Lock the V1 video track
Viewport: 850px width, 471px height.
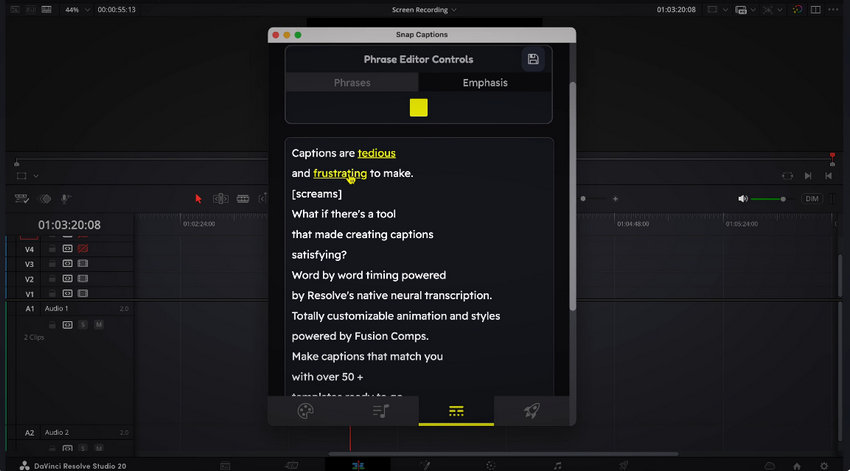coord(52,293)
